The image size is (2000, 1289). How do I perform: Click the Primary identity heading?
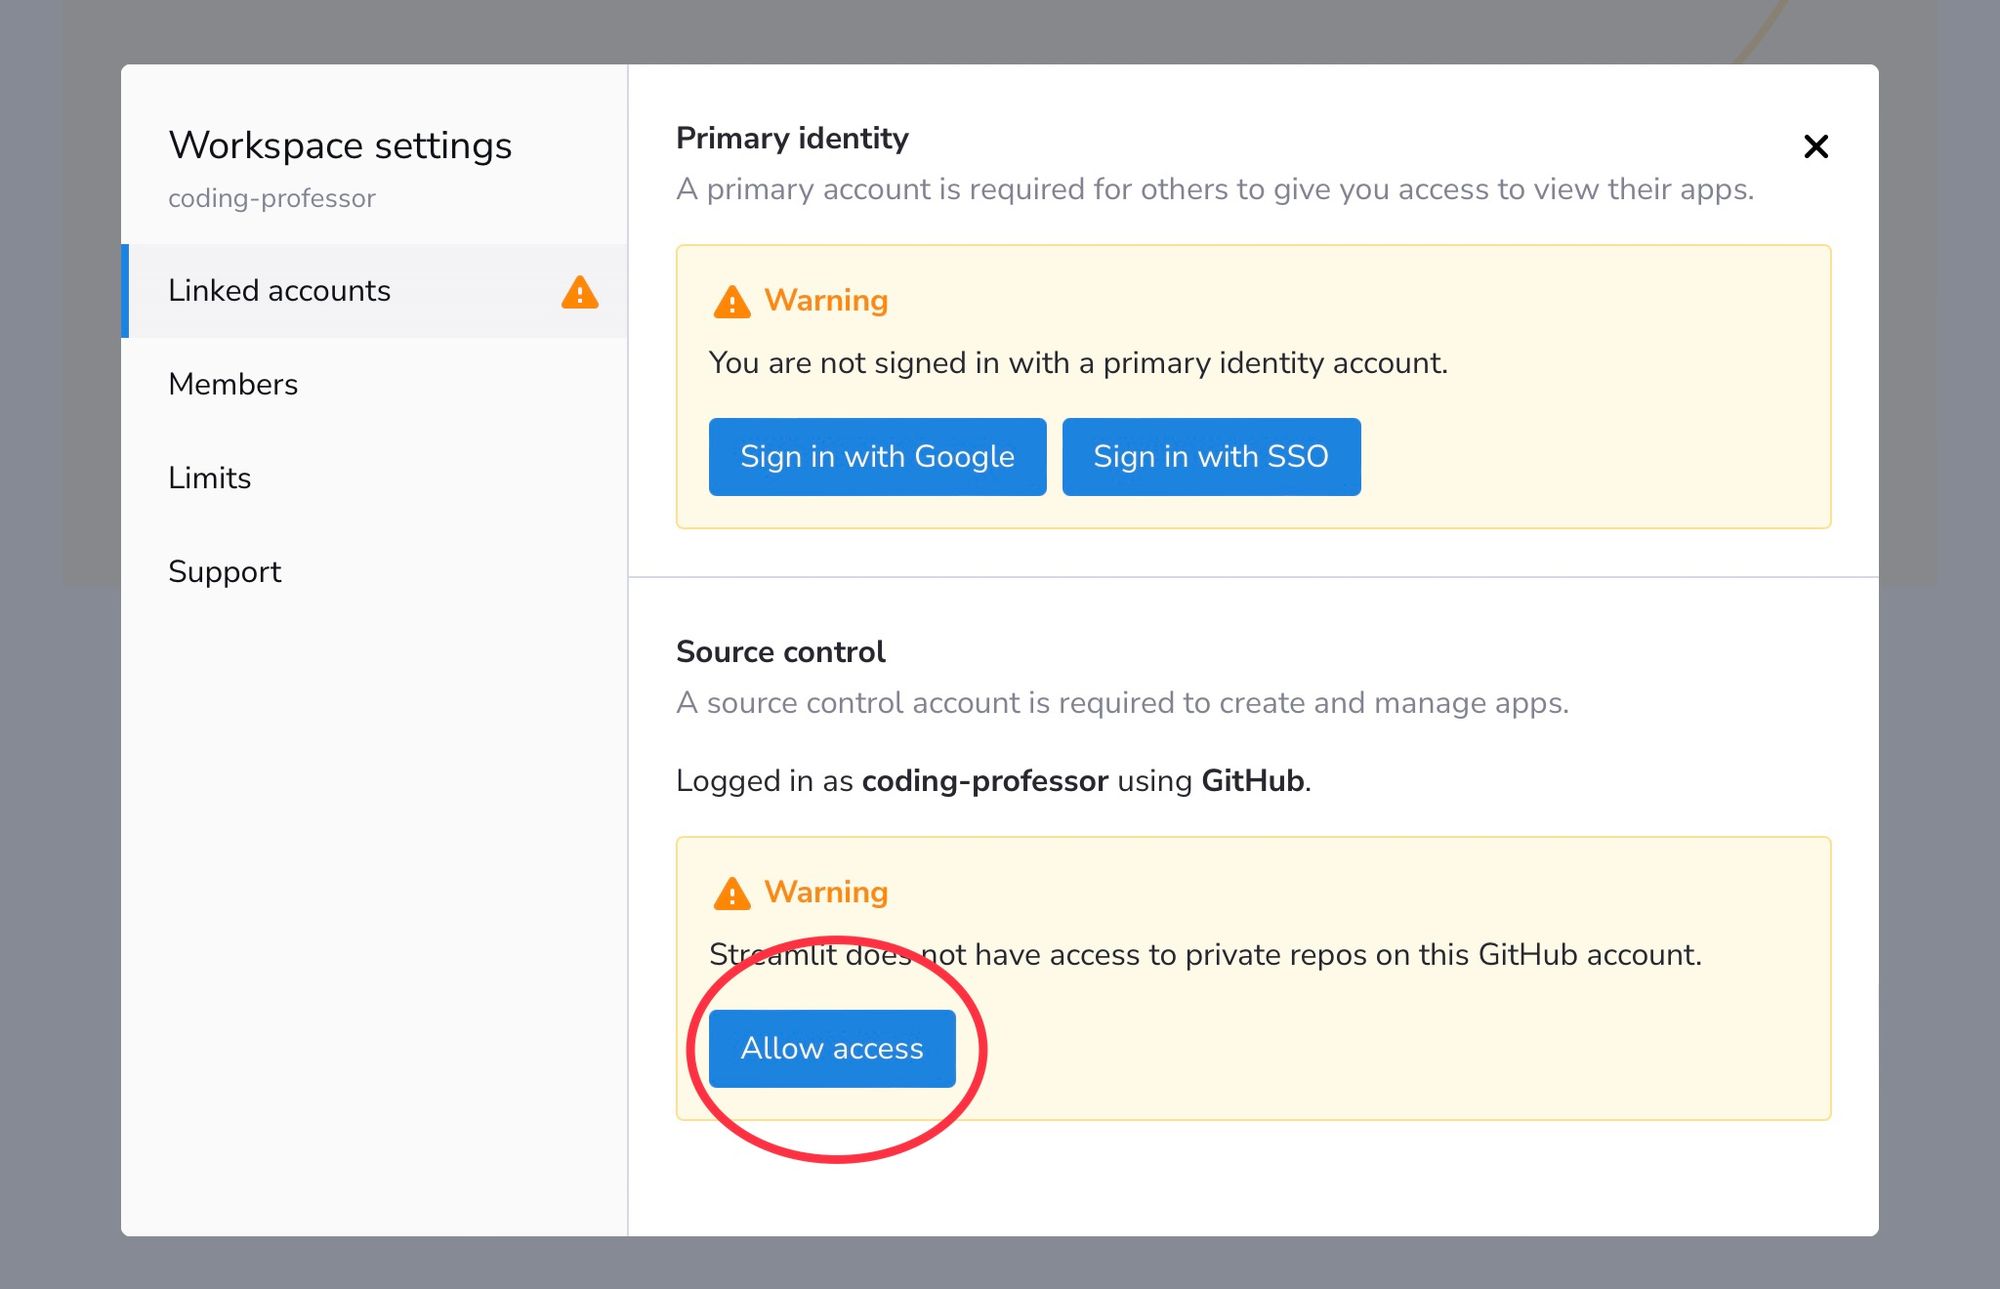click(x=791, y=138)
